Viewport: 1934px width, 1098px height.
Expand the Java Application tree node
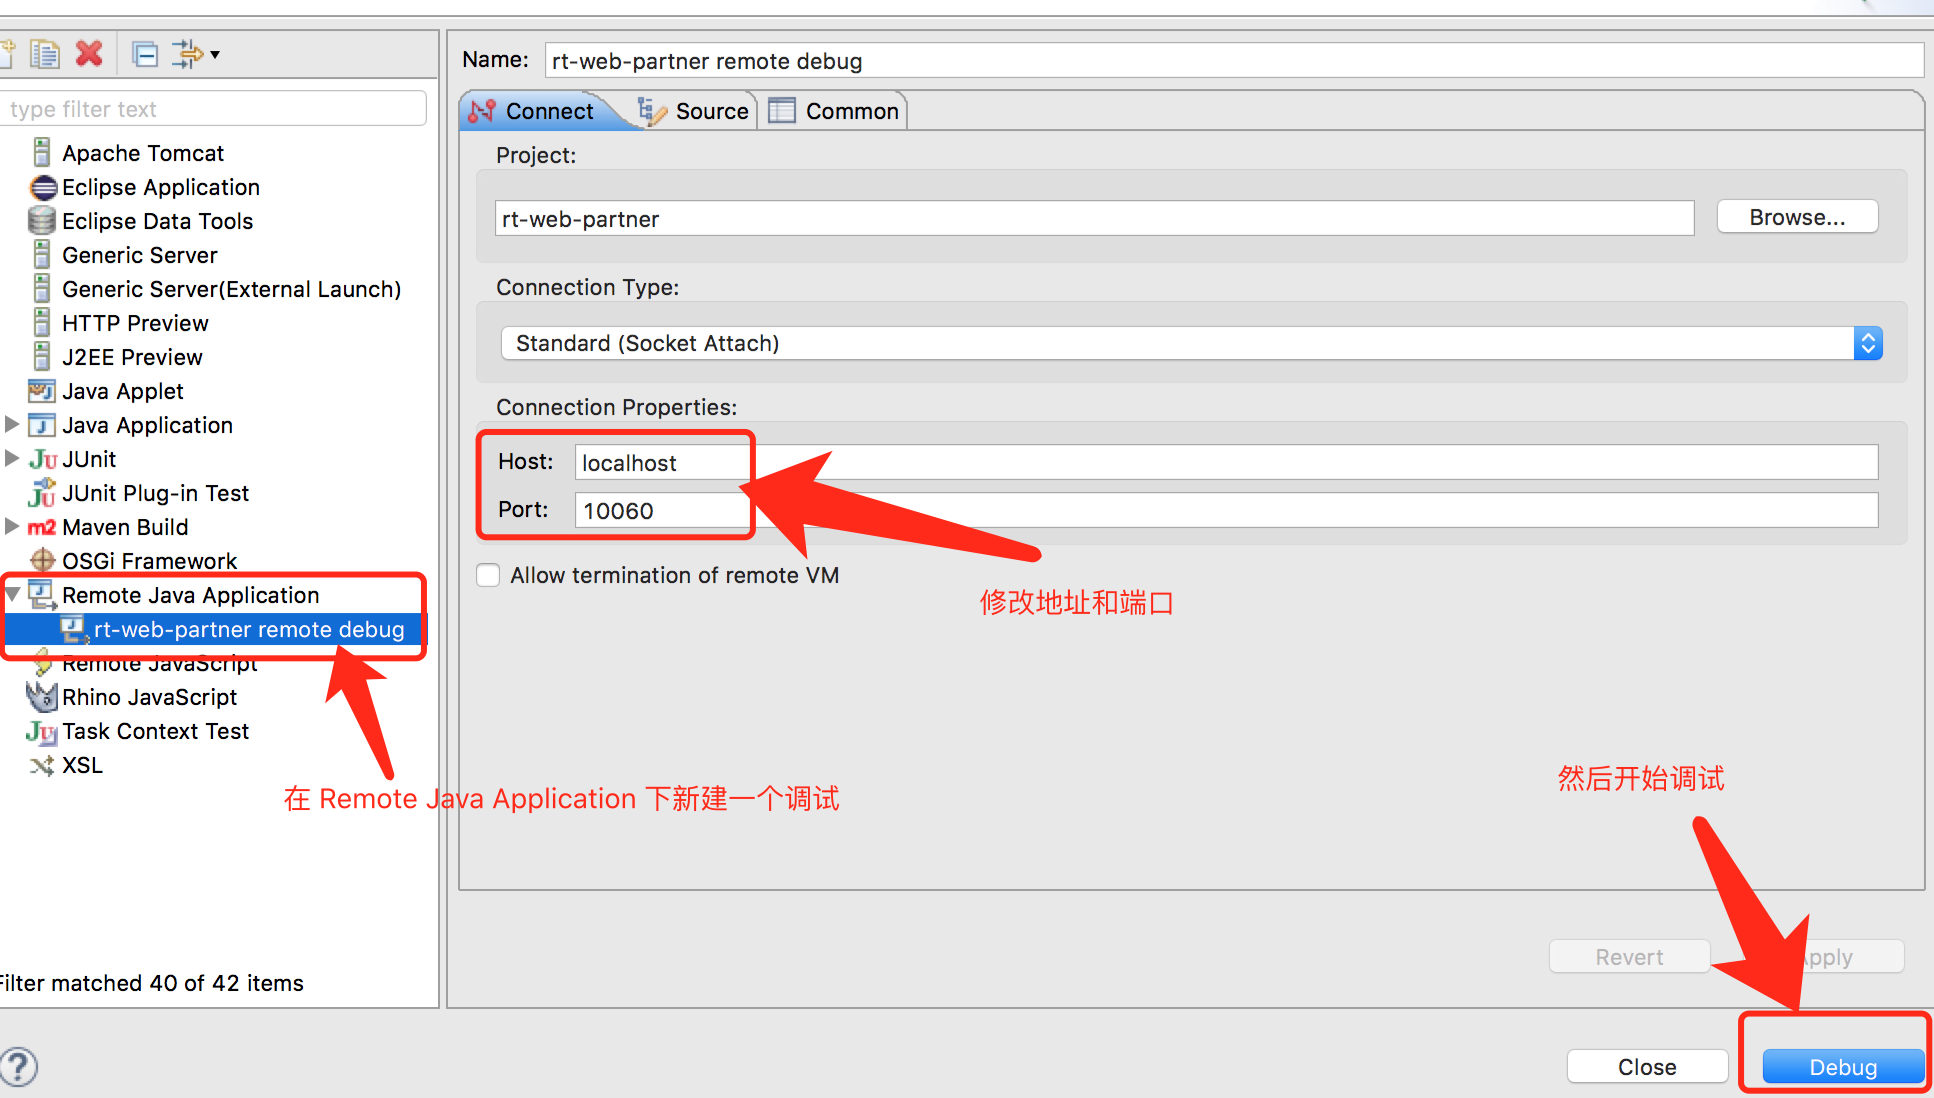pyautogui.click(x=12, y=424)
